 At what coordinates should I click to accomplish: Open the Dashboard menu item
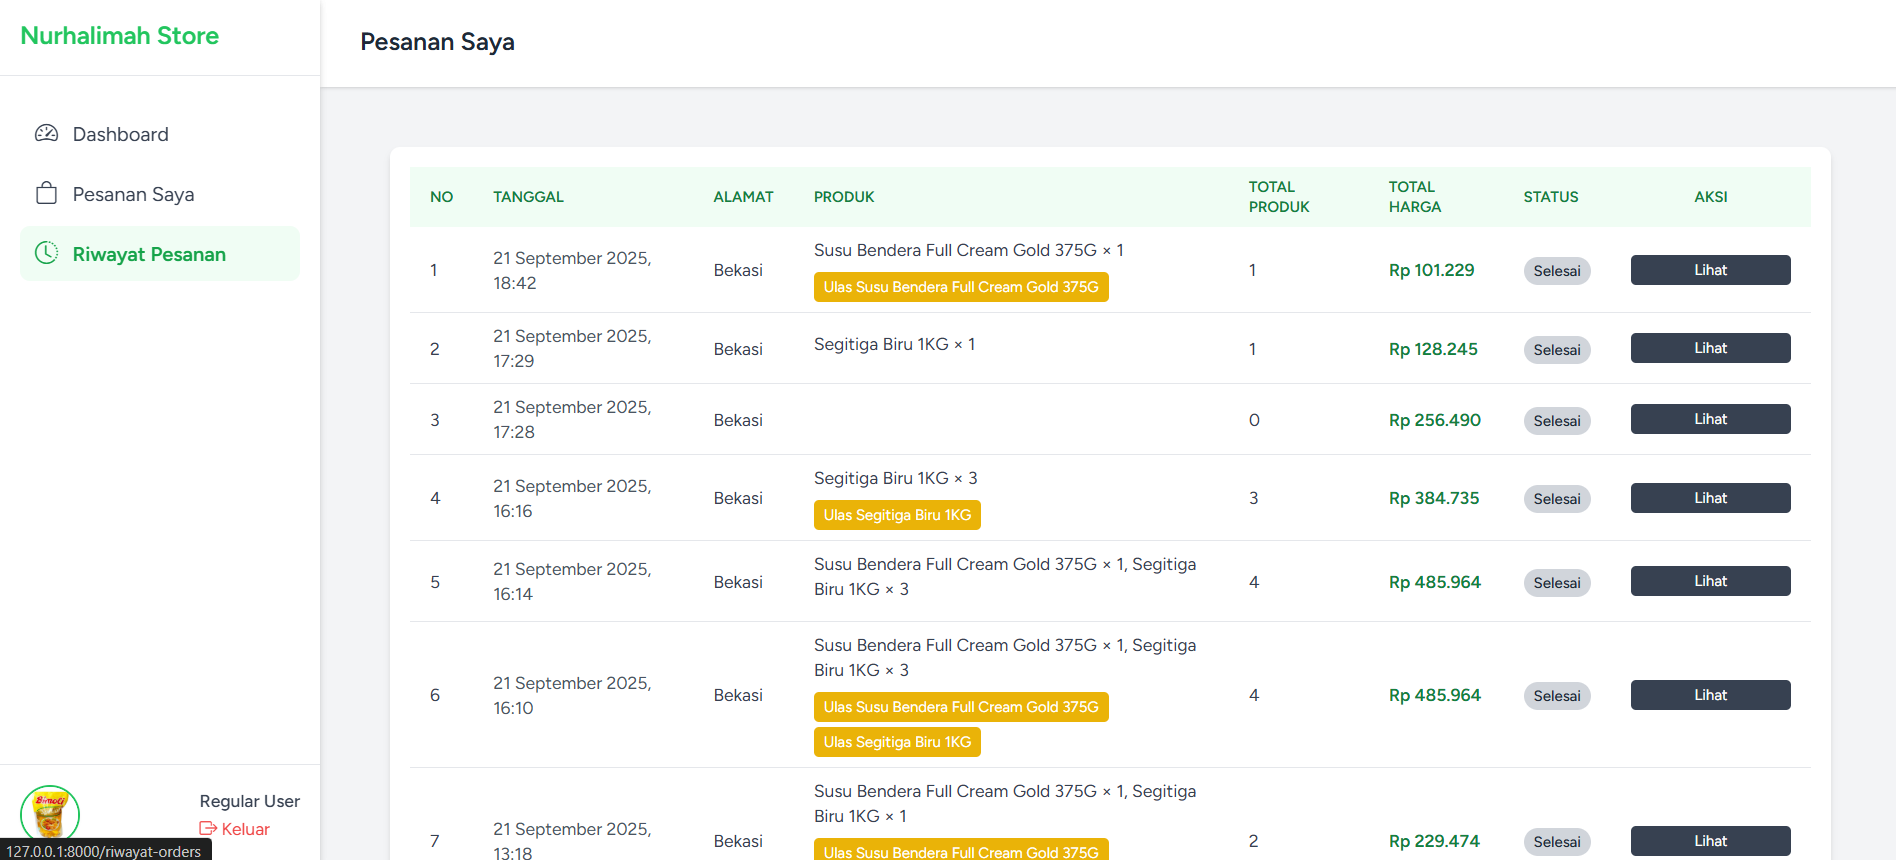point(120,134)
